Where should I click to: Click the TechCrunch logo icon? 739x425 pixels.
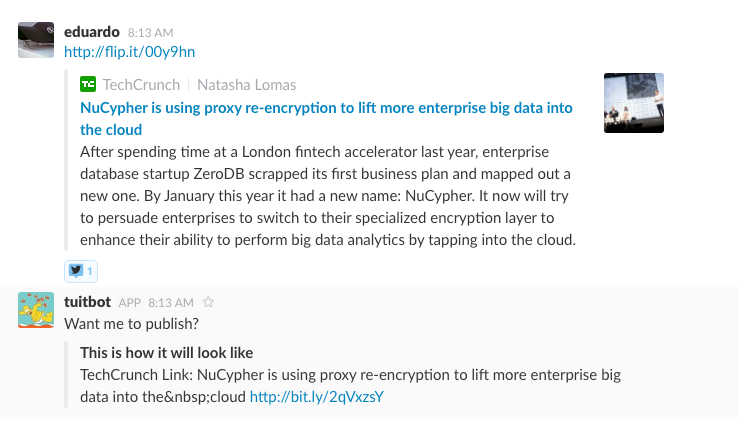88,85
